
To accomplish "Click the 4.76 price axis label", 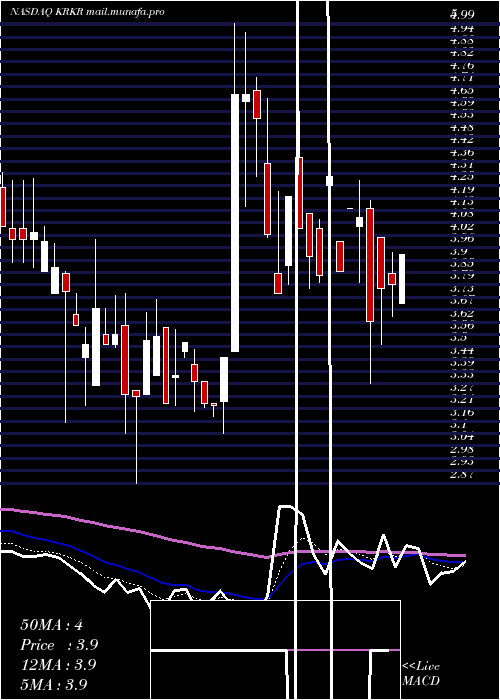I will pos(462,66).
